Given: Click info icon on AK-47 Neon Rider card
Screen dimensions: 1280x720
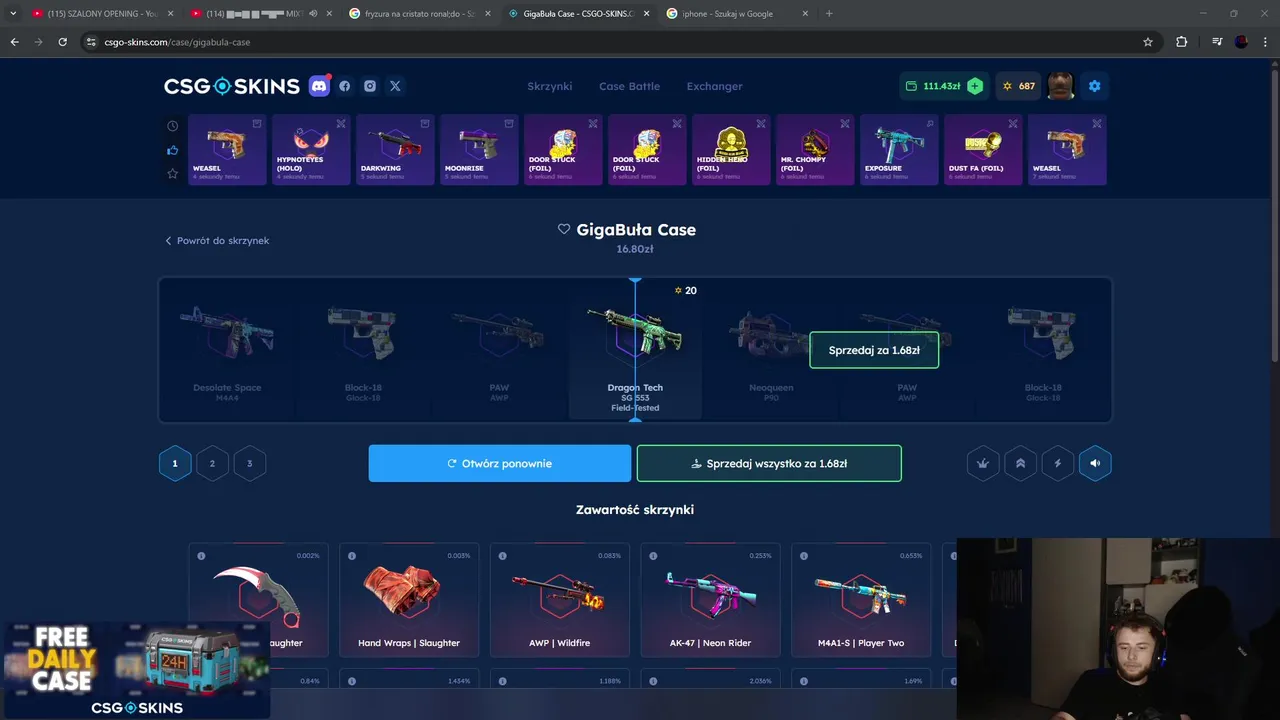Looking at the screenshot, I should (654, 556).
